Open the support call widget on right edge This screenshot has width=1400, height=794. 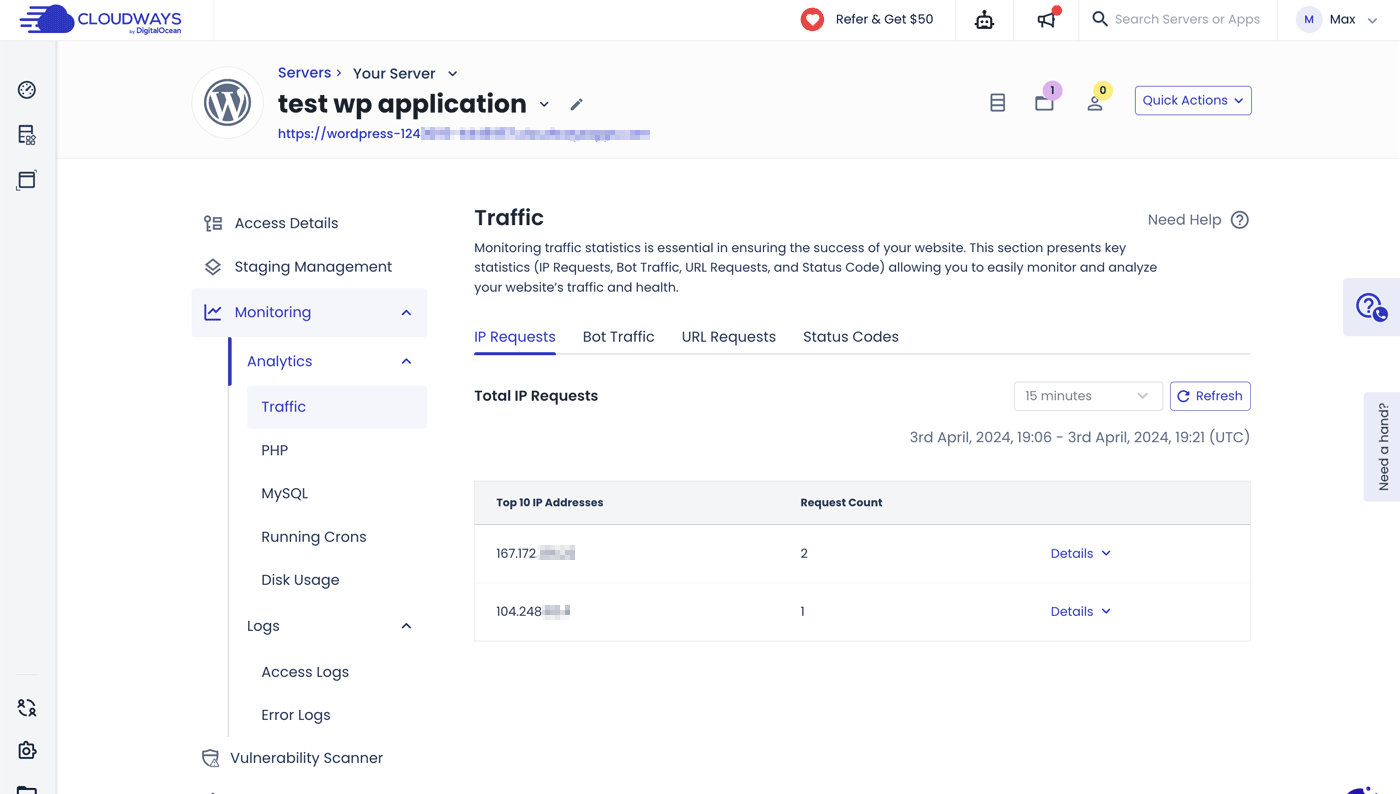pyautogui.click(x=1372, y=307)
